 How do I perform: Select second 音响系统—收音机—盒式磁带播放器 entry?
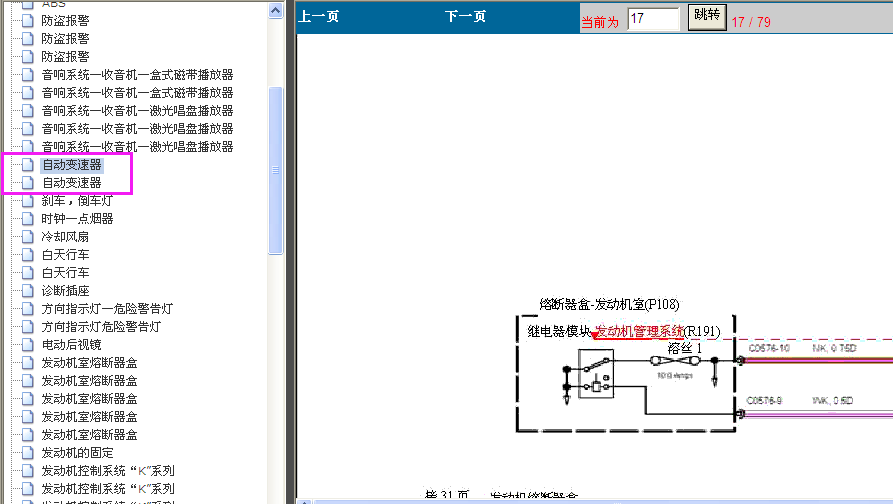pyautogui.click(x=137, y=92)
